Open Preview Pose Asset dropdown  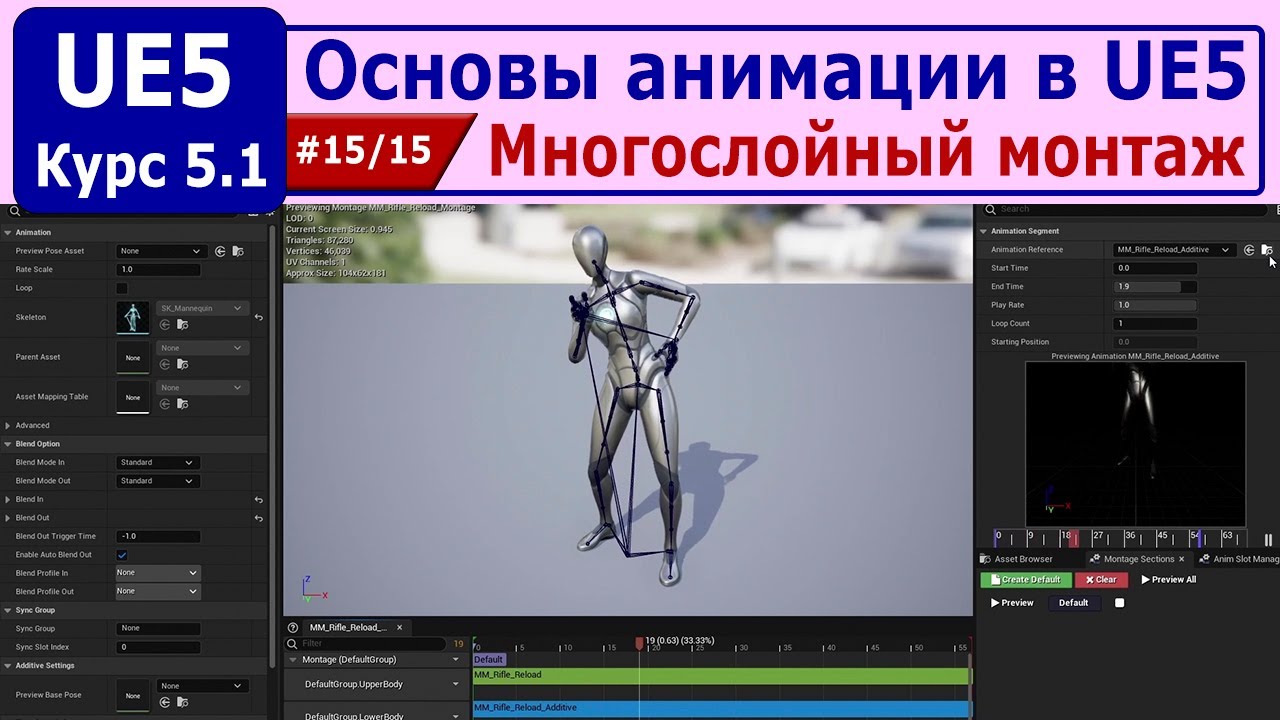162,251
